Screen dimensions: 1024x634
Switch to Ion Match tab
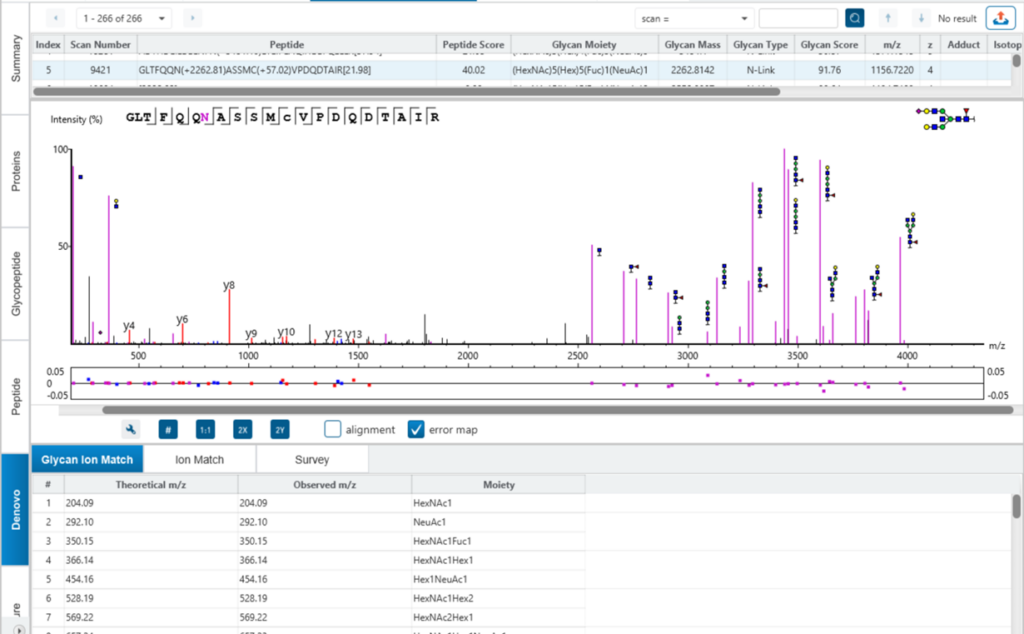coord(199,460)
